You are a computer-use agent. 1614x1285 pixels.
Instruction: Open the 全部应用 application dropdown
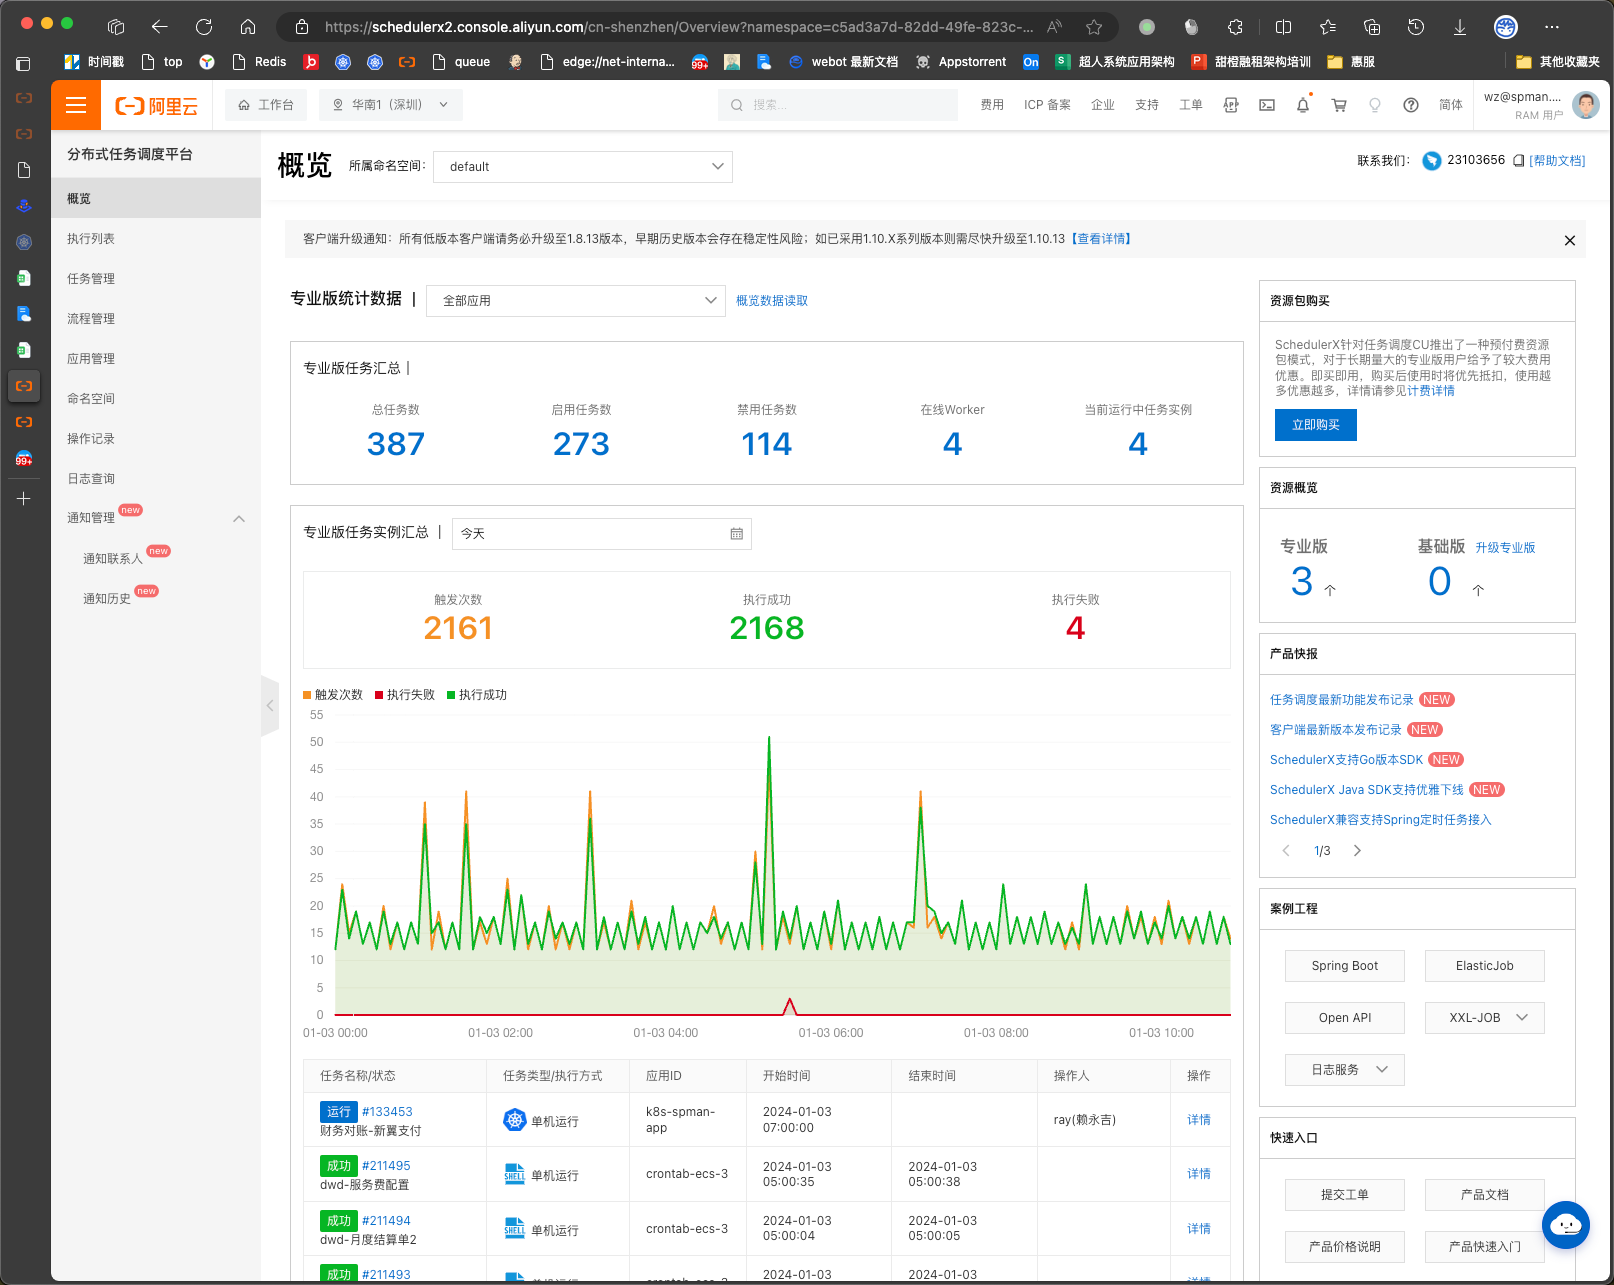pos(576,301)
